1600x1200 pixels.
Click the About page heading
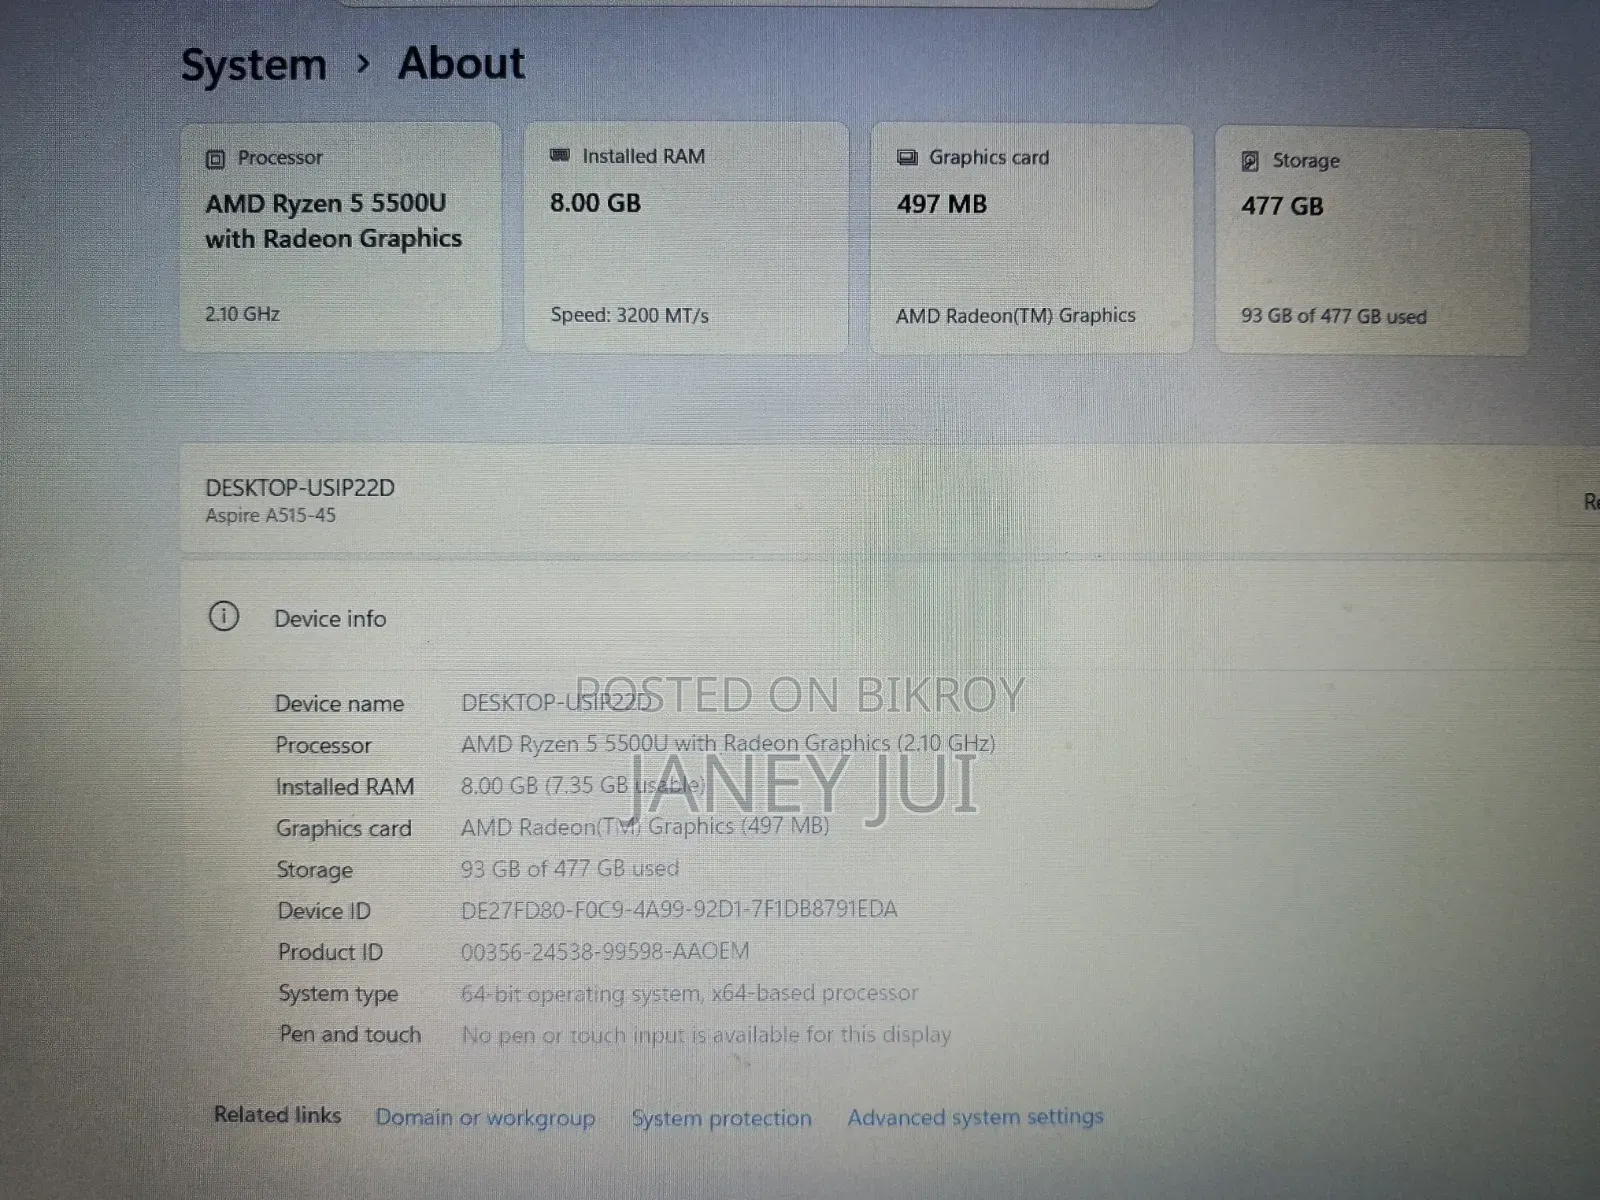tap(461, 63)
